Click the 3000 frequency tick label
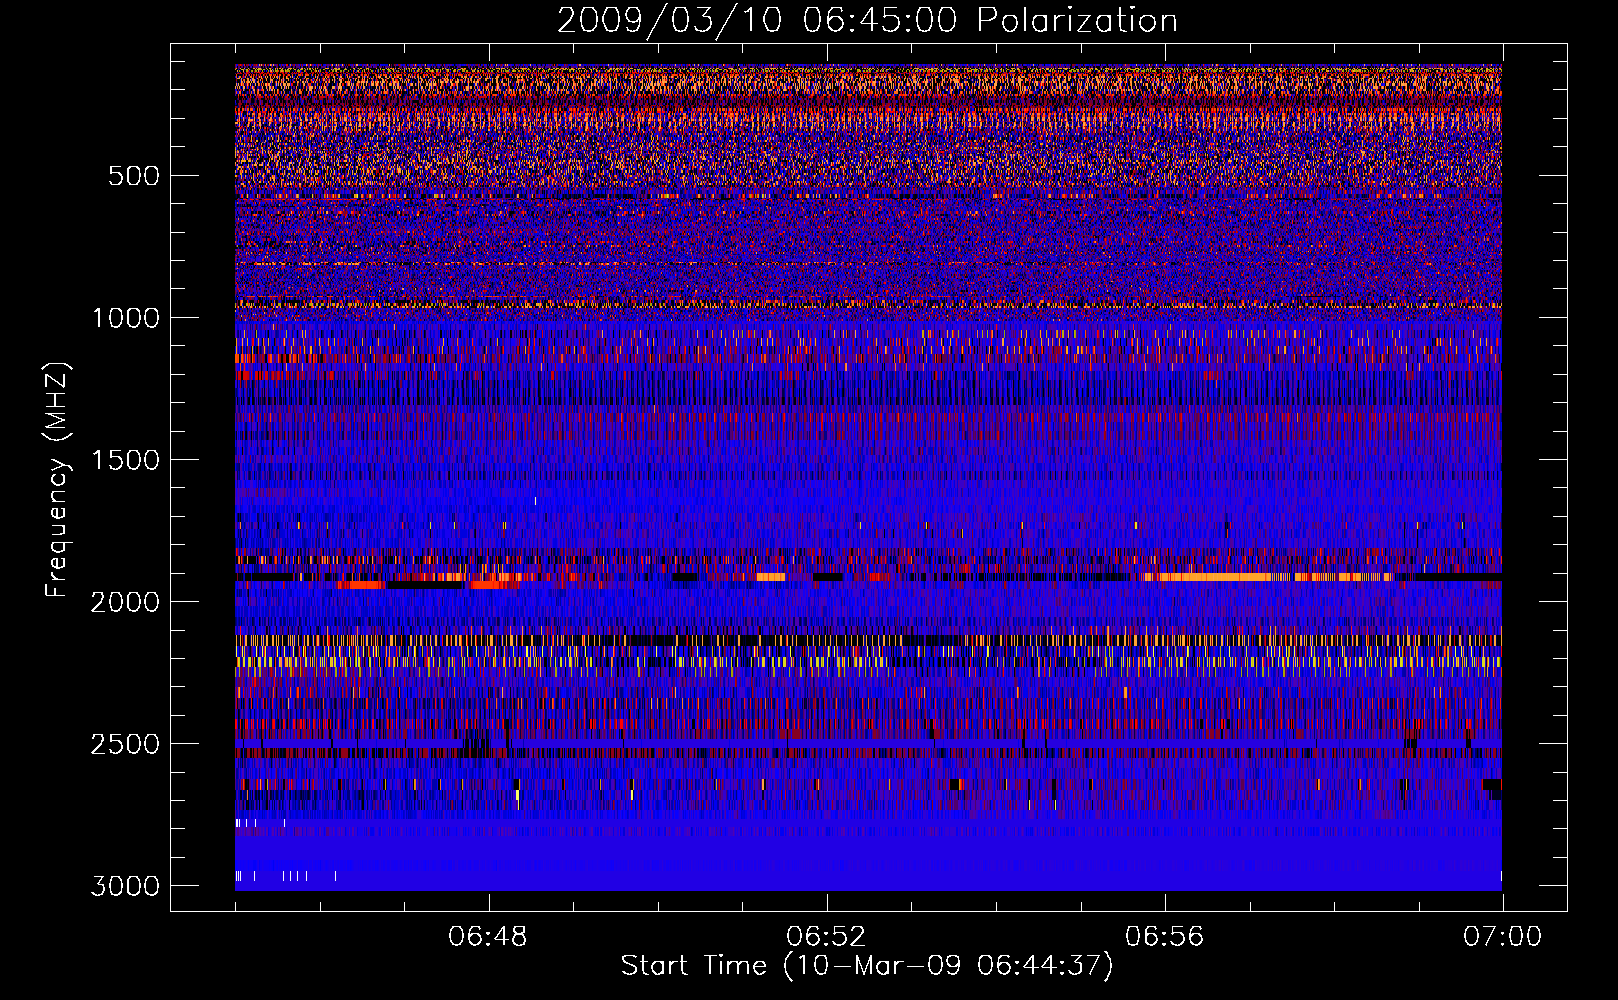 (x=125, y=886)
